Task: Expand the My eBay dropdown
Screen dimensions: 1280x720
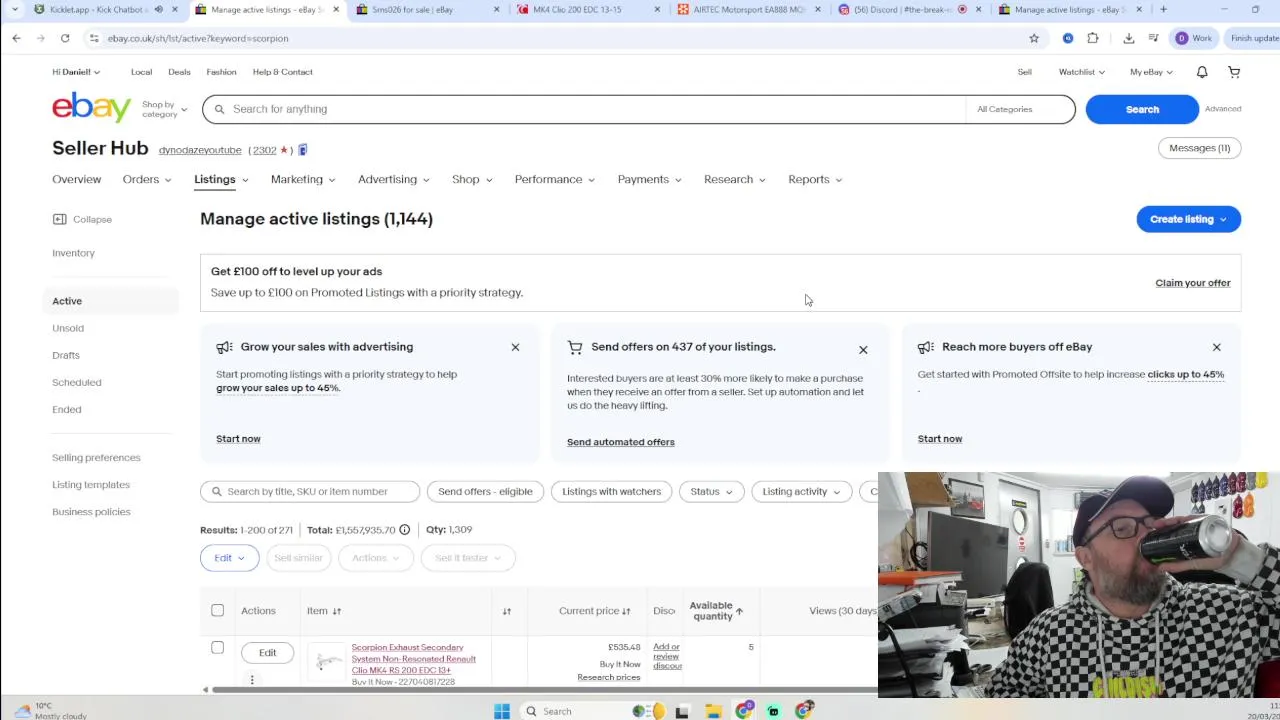Action: pyautogui.click(x=1151, y=72)
